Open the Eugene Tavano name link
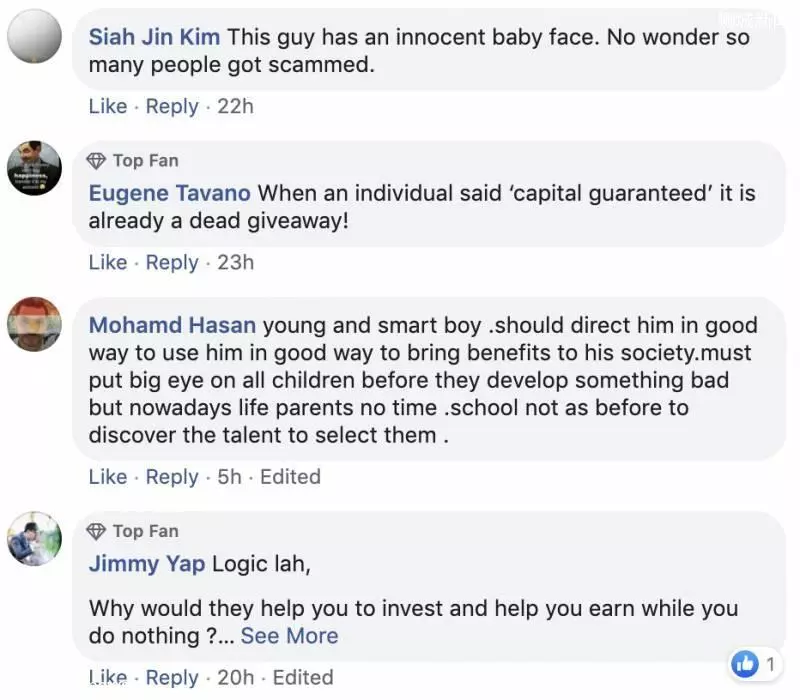Screen dimensions: 800x700 169,193
